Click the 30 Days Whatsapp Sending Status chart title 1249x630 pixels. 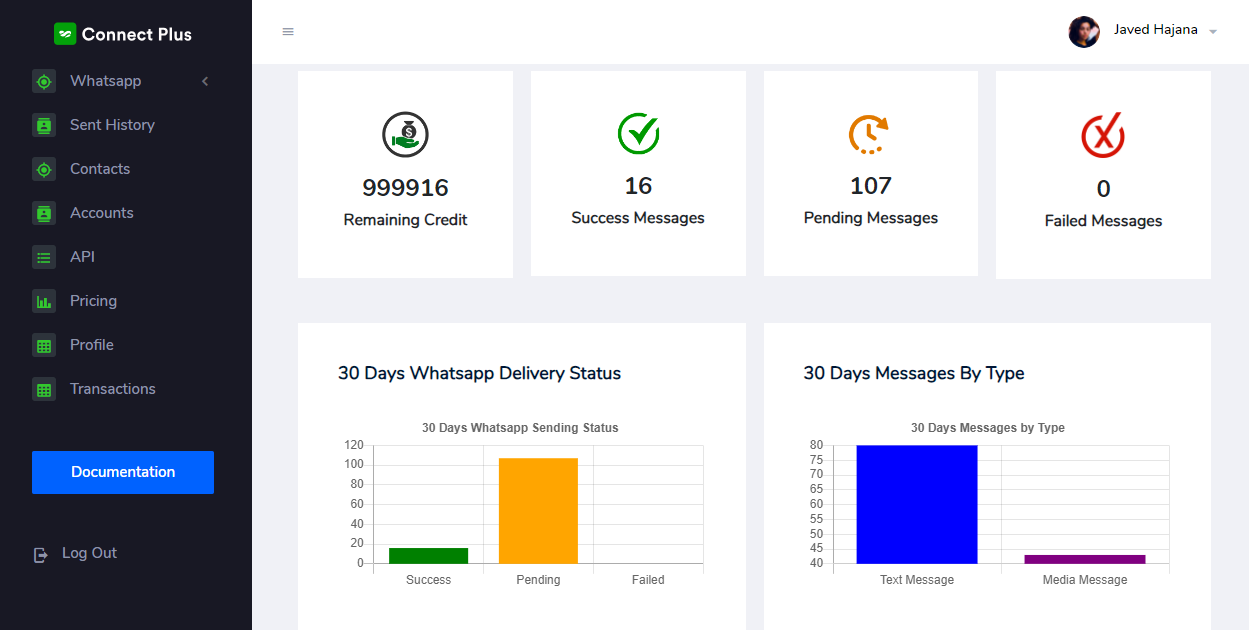click(520, 428)
